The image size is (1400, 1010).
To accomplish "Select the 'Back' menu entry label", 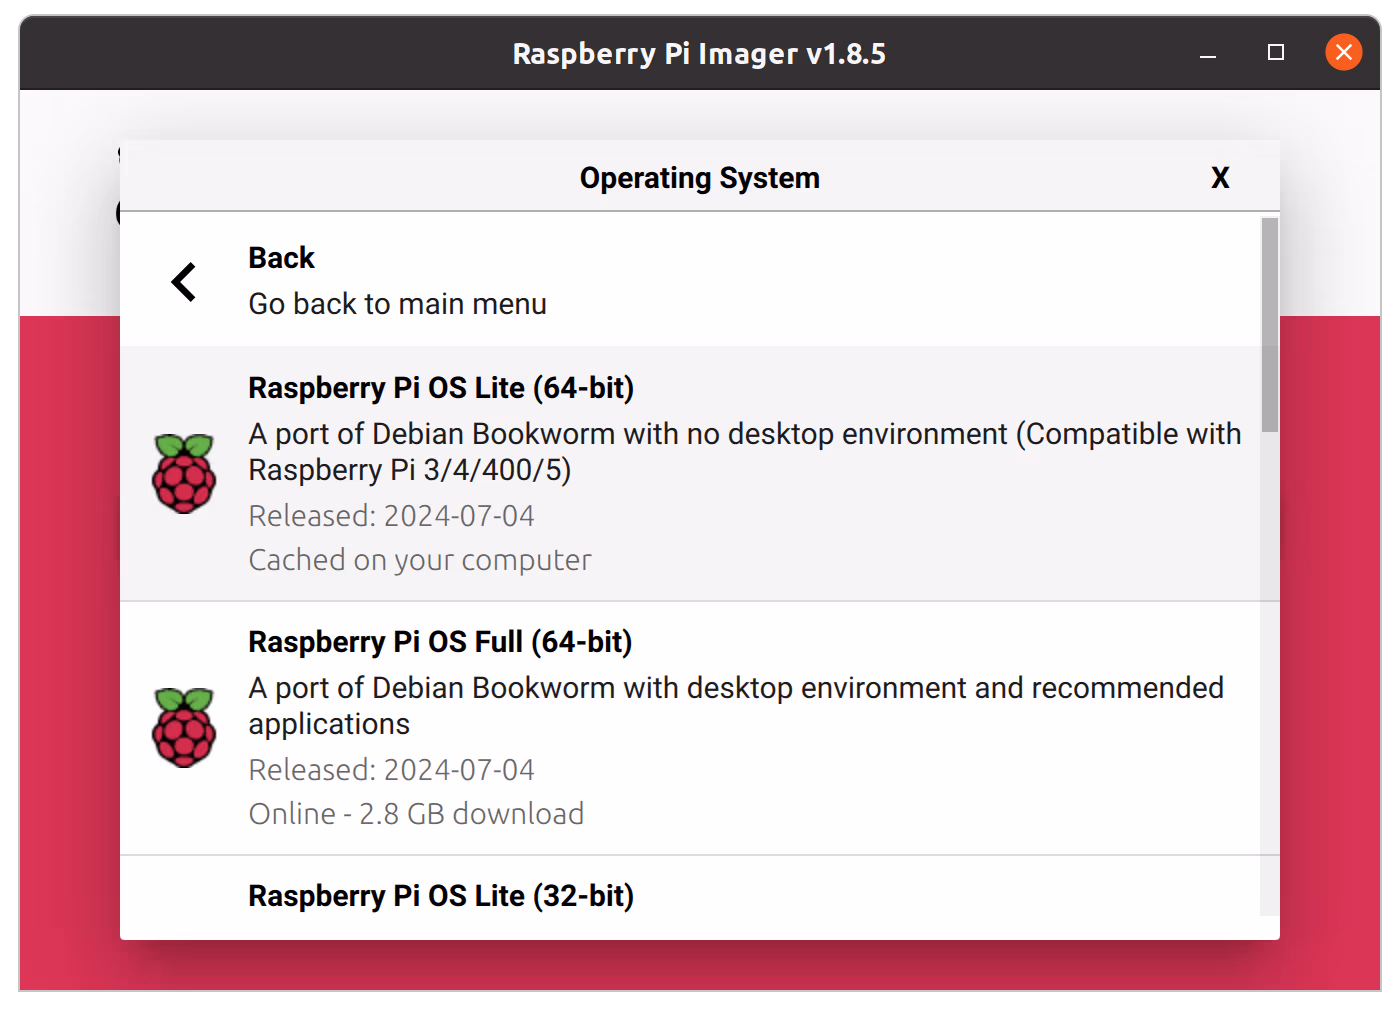I will pyautogui.click(x=281, y=258).
